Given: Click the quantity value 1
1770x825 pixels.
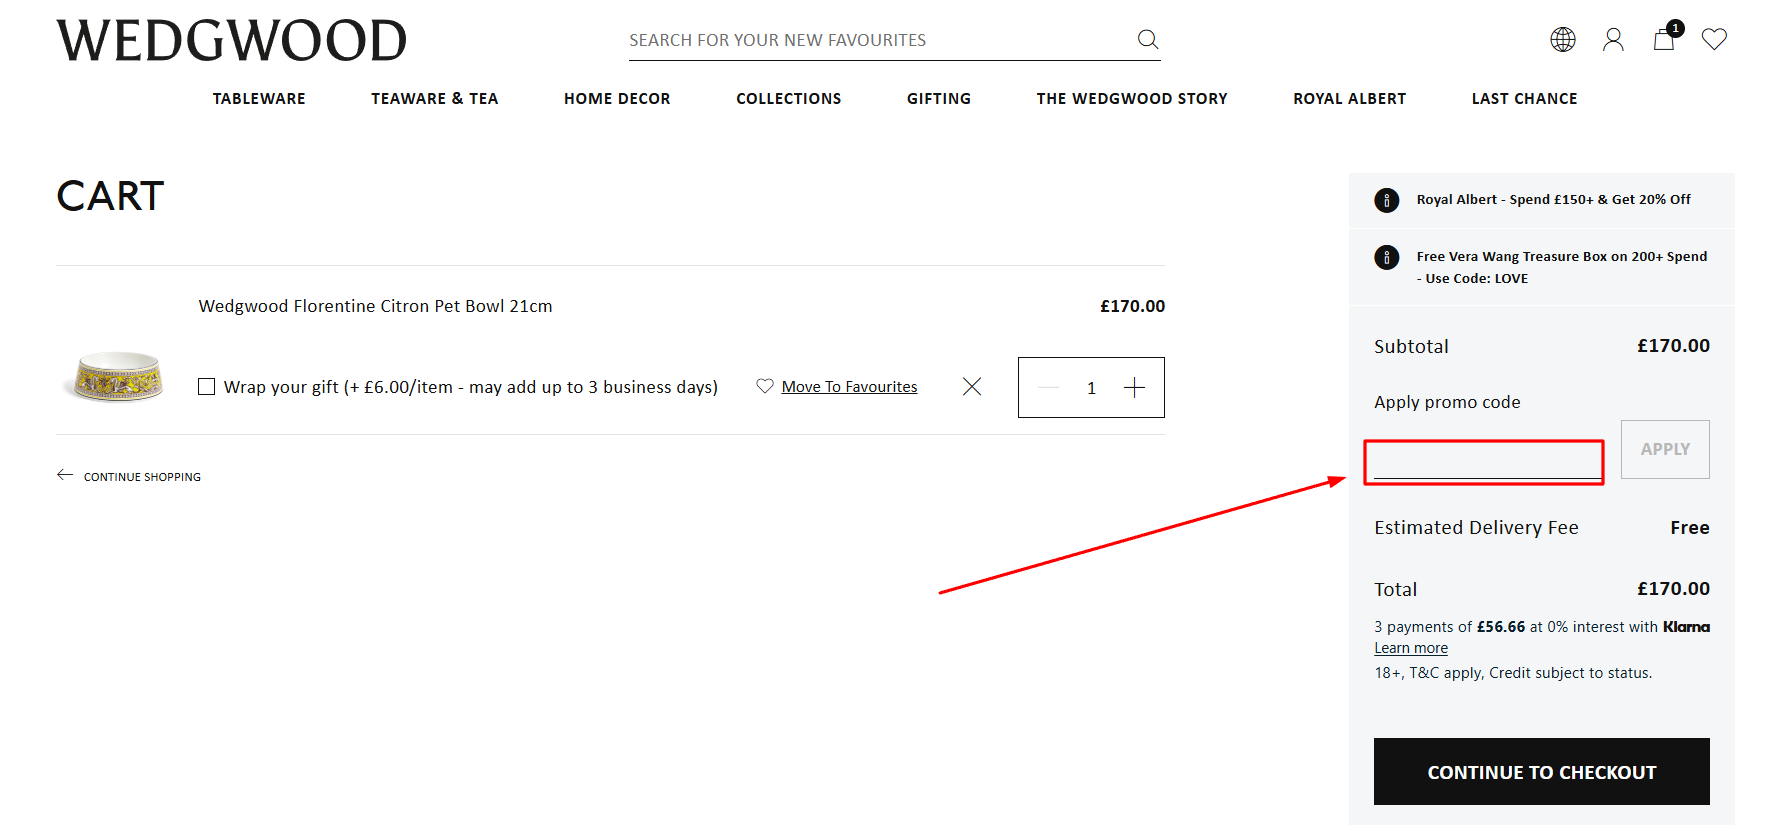Looking at the screenshot, I should 1091,388.
